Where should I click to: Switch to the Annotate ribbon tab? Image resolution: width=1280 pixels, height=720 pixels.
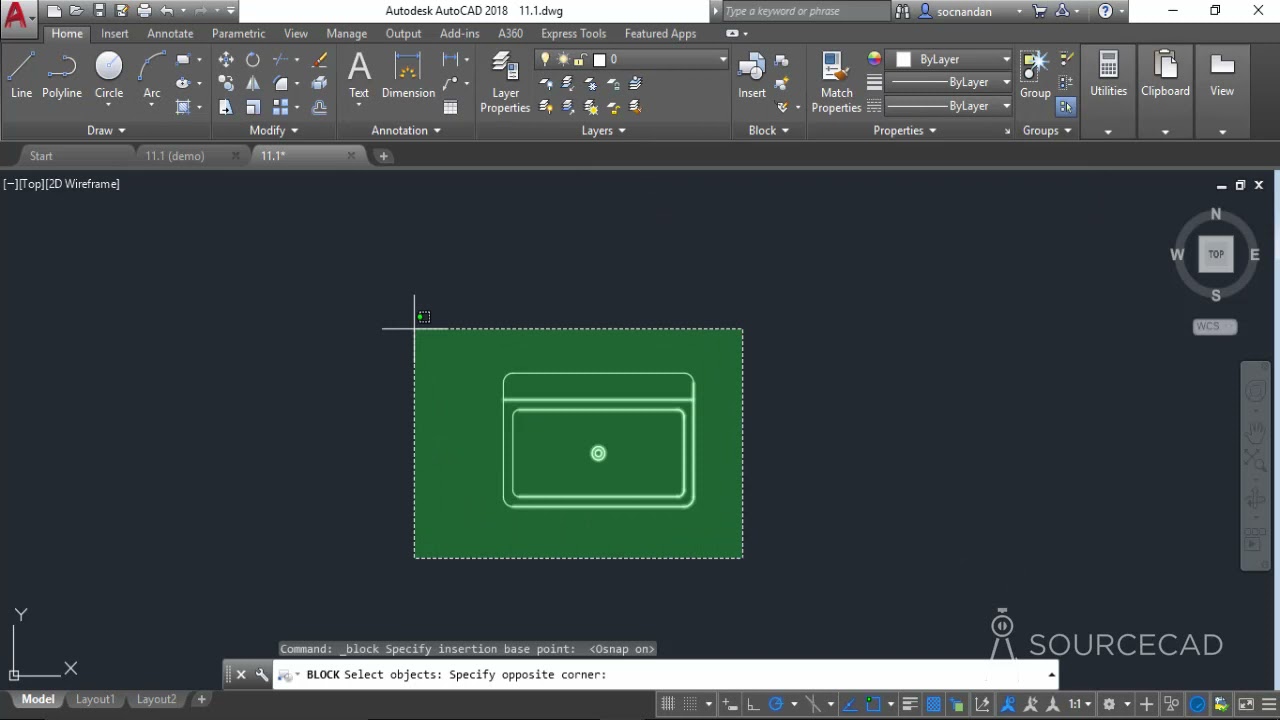[x=170, y=33]
